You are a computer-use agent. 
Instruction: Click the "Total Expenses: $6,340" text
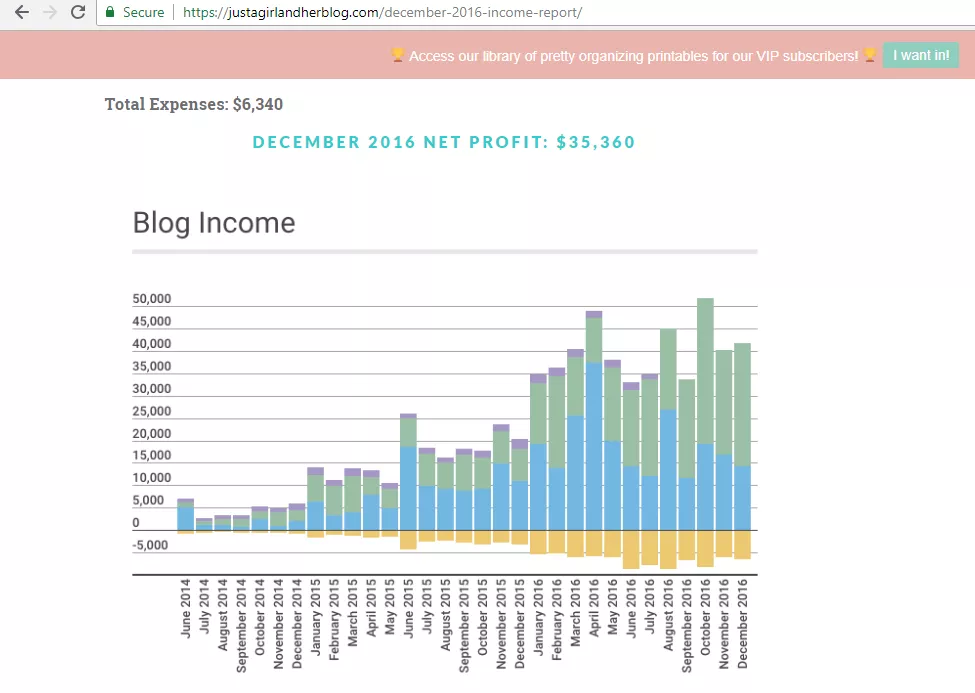(x=194, y=104)
